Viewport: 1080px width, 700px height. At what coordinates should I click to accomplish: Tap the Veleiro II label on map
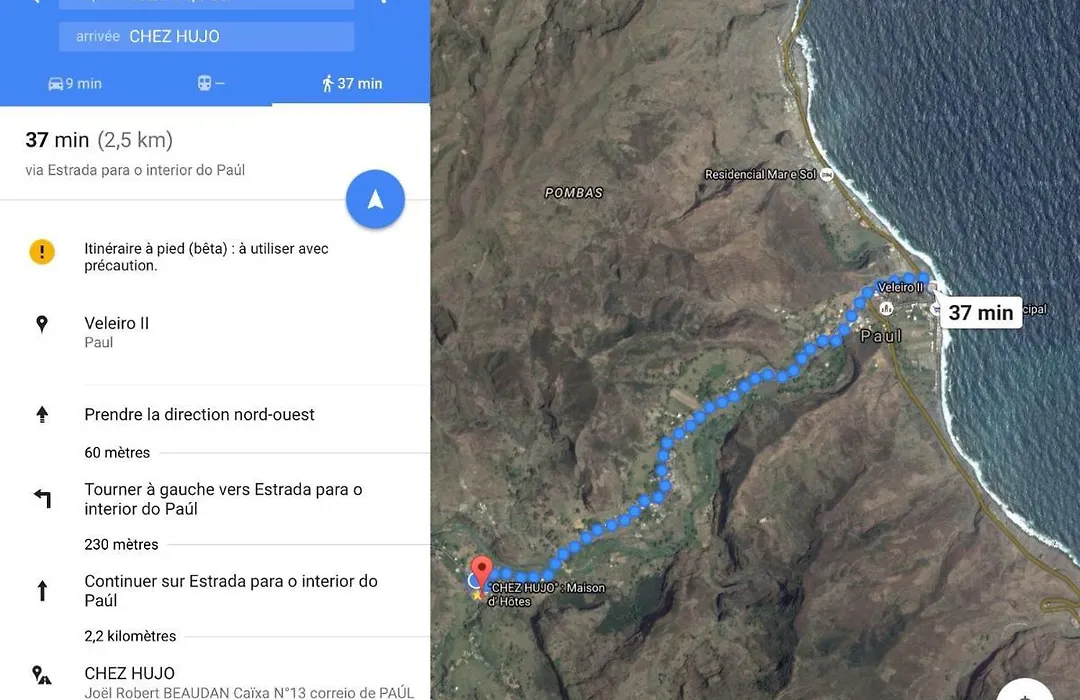(900, 287)
